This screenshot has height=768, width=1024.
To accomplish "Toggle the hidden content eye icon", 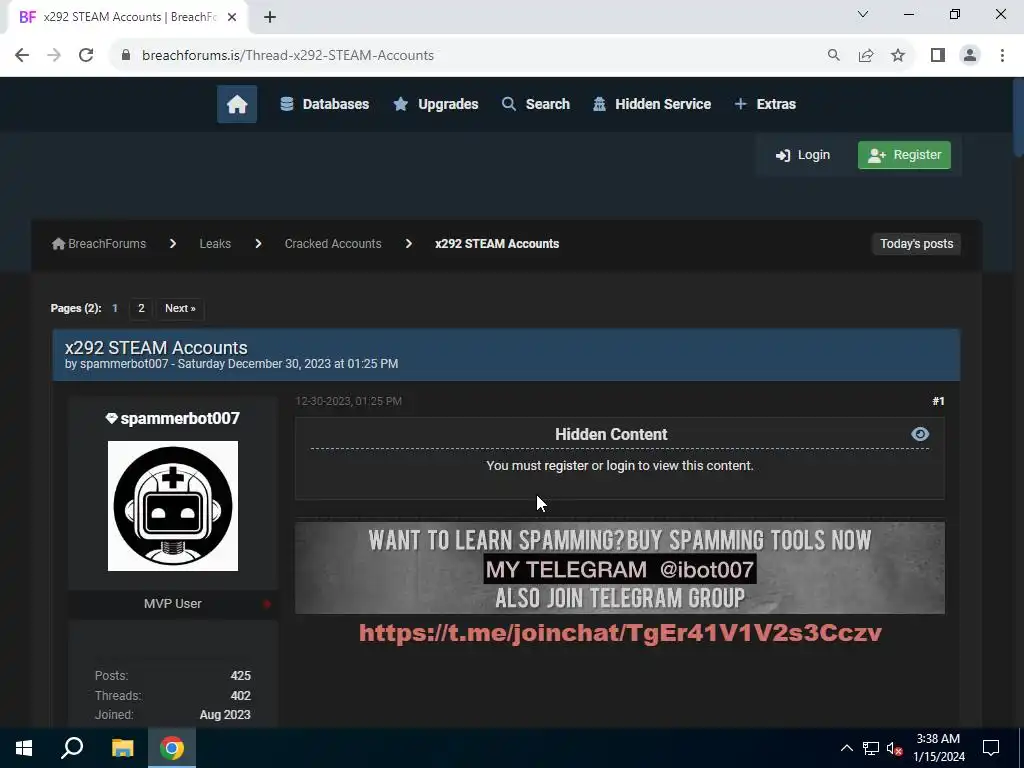I will (920, 434).
